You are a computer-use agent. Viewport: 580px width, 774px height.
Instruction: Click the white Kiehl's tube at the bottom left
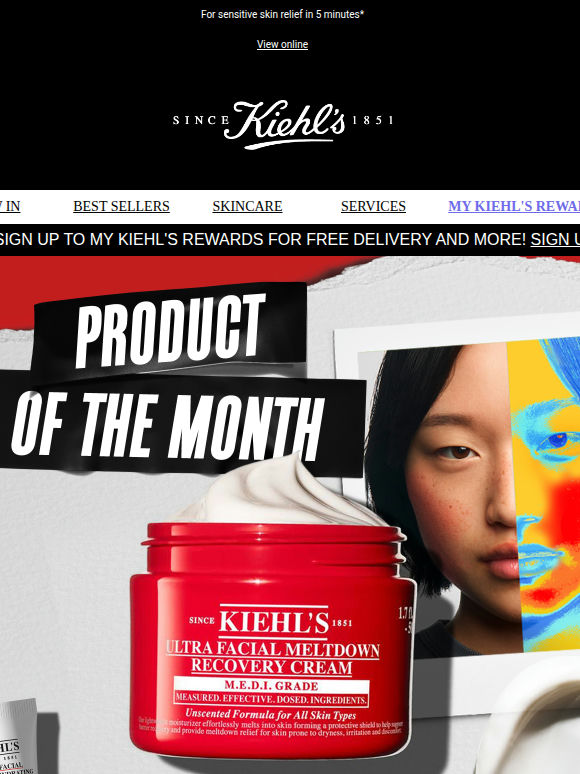[x=18, y=736]
